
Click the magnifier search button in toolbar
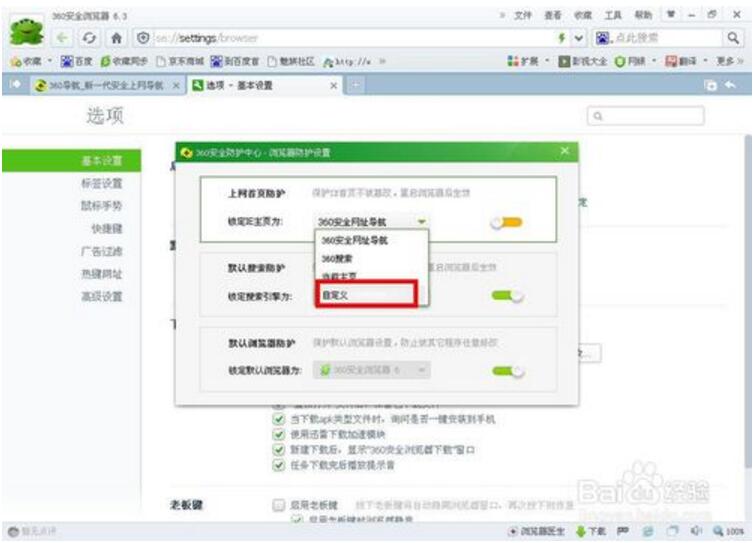tap(733, 38)
